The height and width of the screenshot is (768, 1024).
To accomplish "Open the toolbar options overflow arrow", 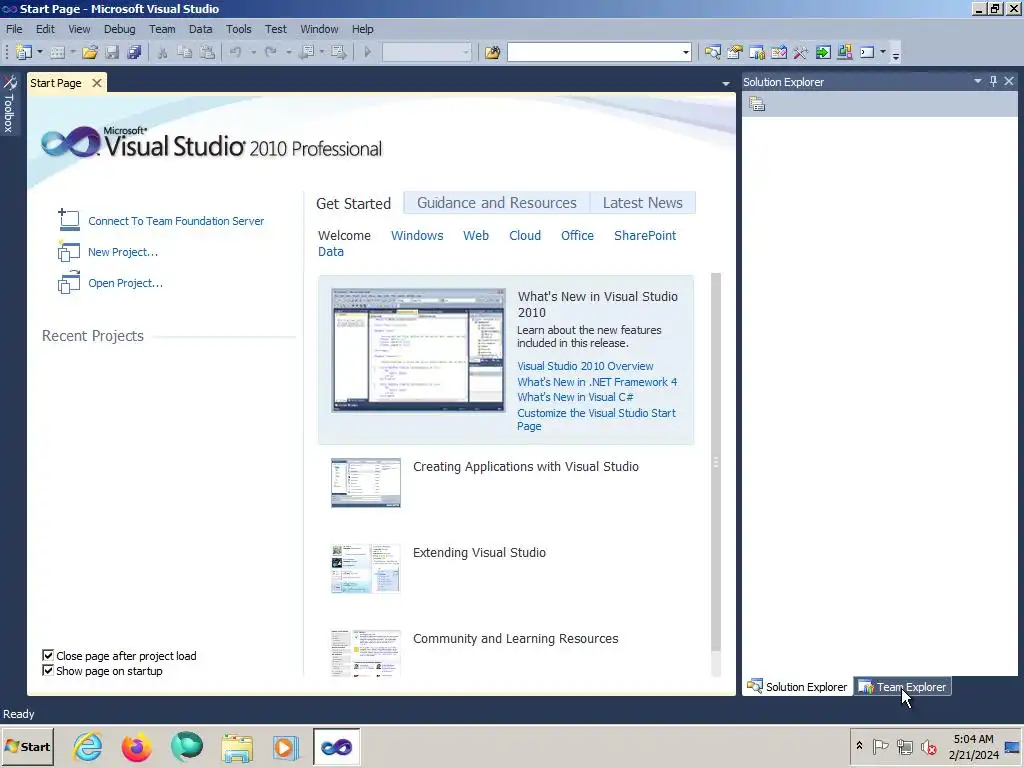I will pos(896,56).
